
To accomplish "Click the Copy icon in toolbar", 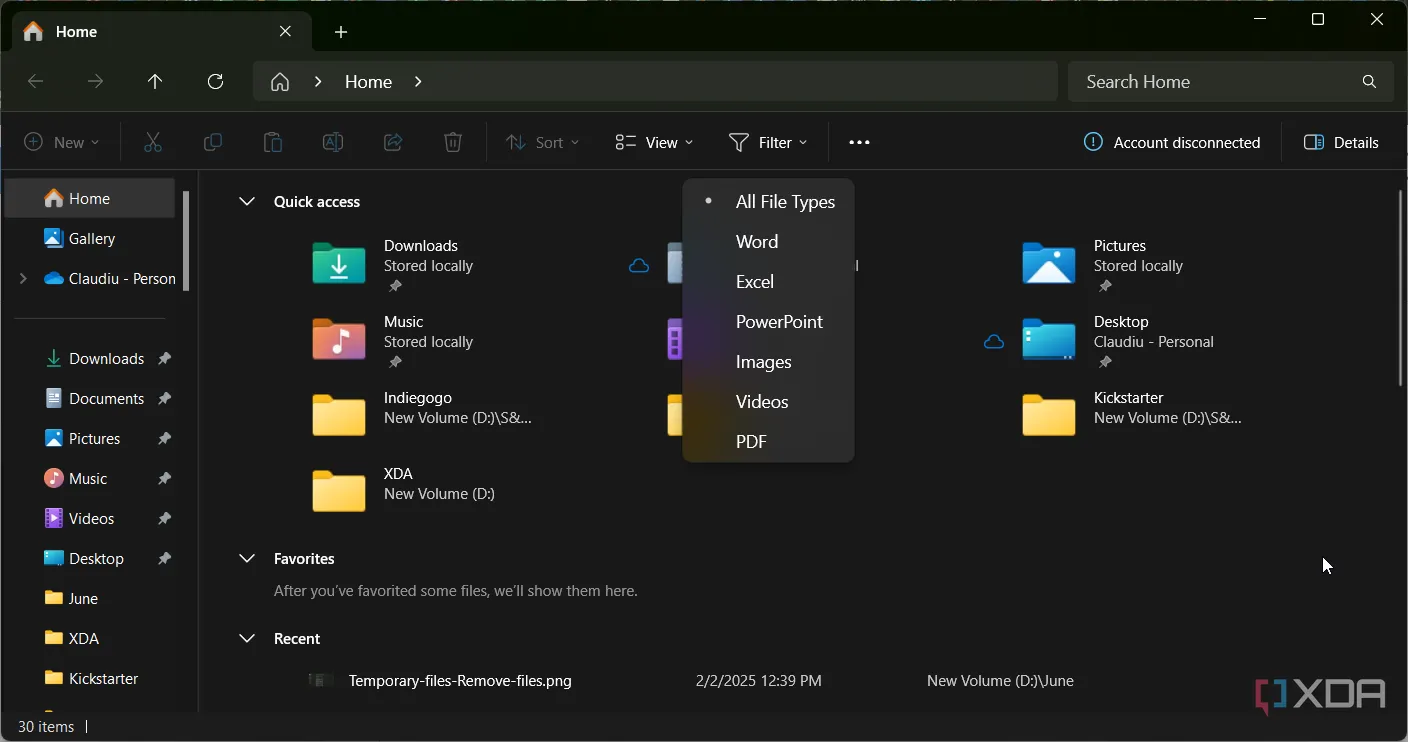I will (x=213, y=142).
